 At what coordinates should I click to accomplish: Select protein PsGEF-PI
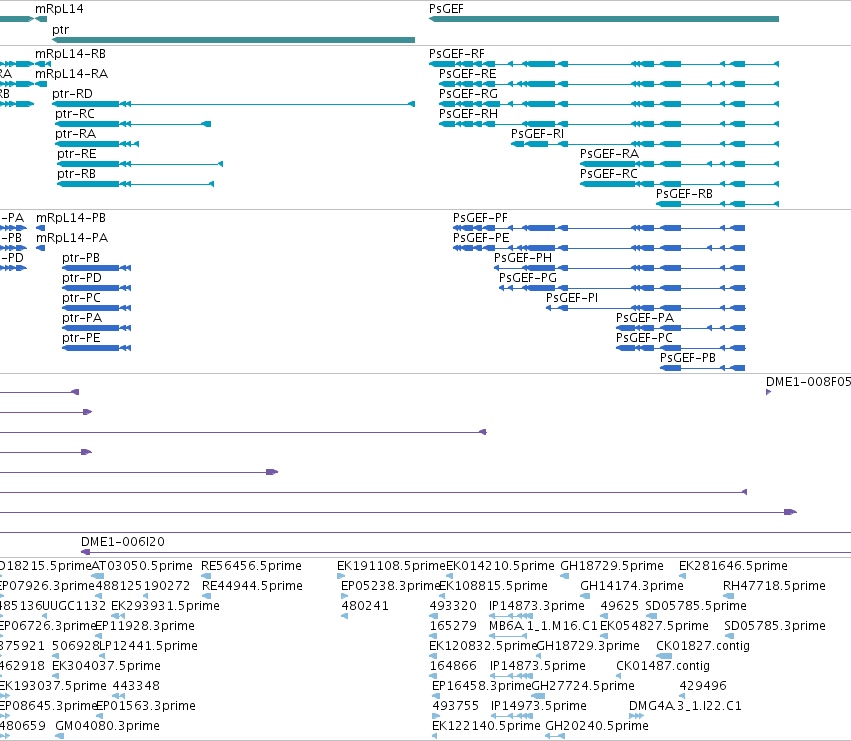pos(645,308)
